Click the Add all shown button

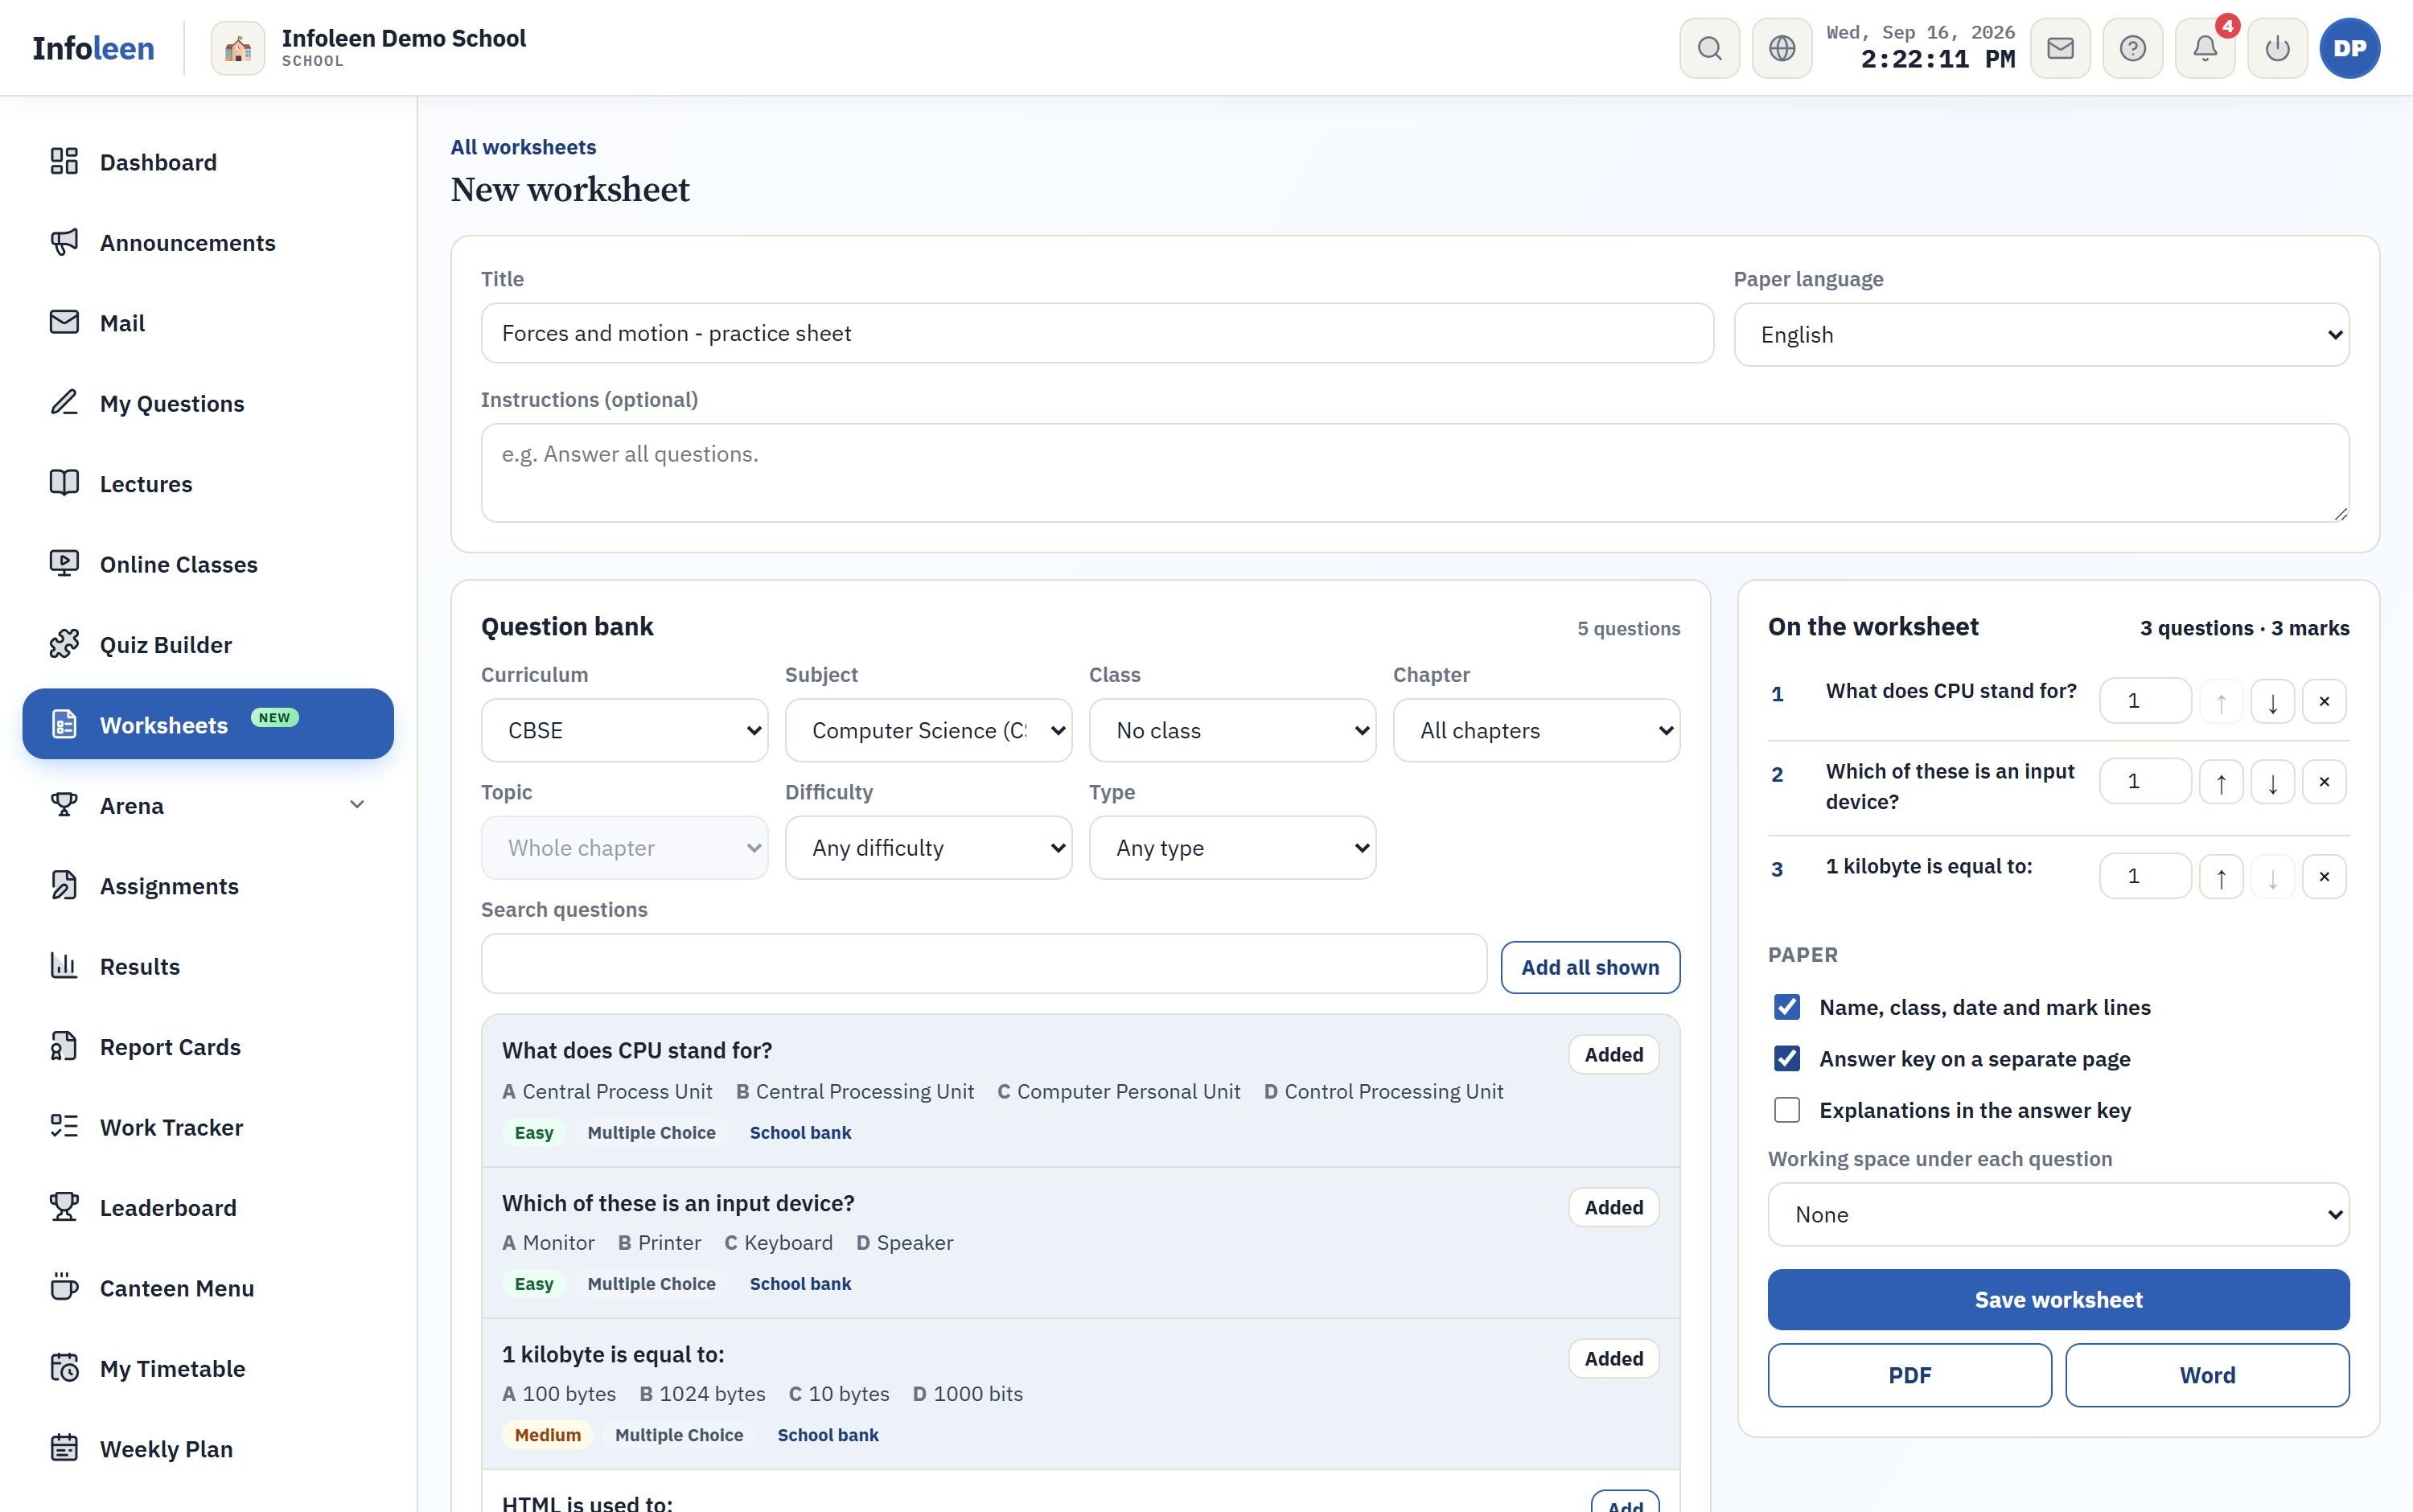pos(1590,968)
